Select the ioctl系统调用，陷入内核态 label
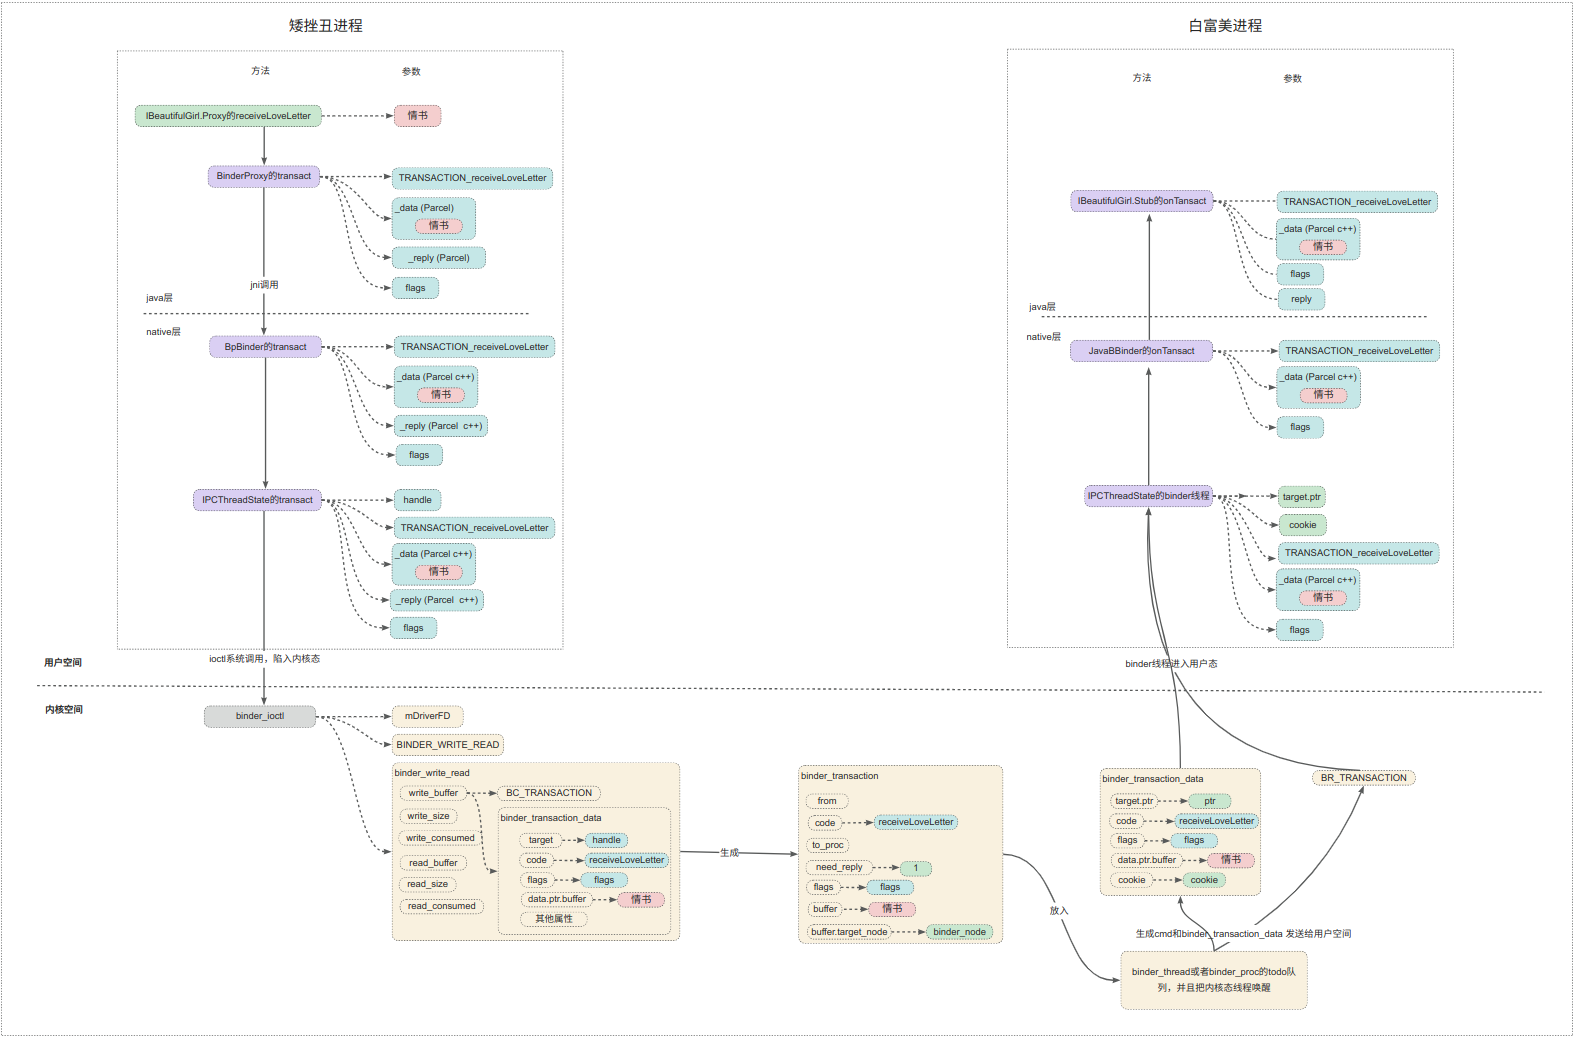The image size is (1575, 1038). click(x=264, y=659)
